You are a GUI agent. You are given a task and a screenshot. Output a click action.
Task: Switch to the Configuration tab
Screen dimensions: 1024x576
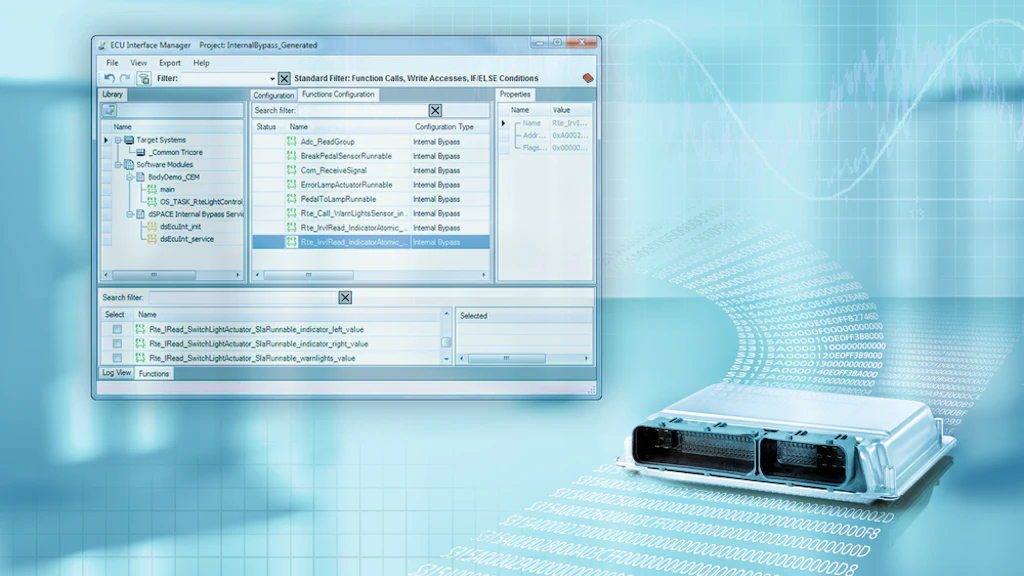coord(274,95)
